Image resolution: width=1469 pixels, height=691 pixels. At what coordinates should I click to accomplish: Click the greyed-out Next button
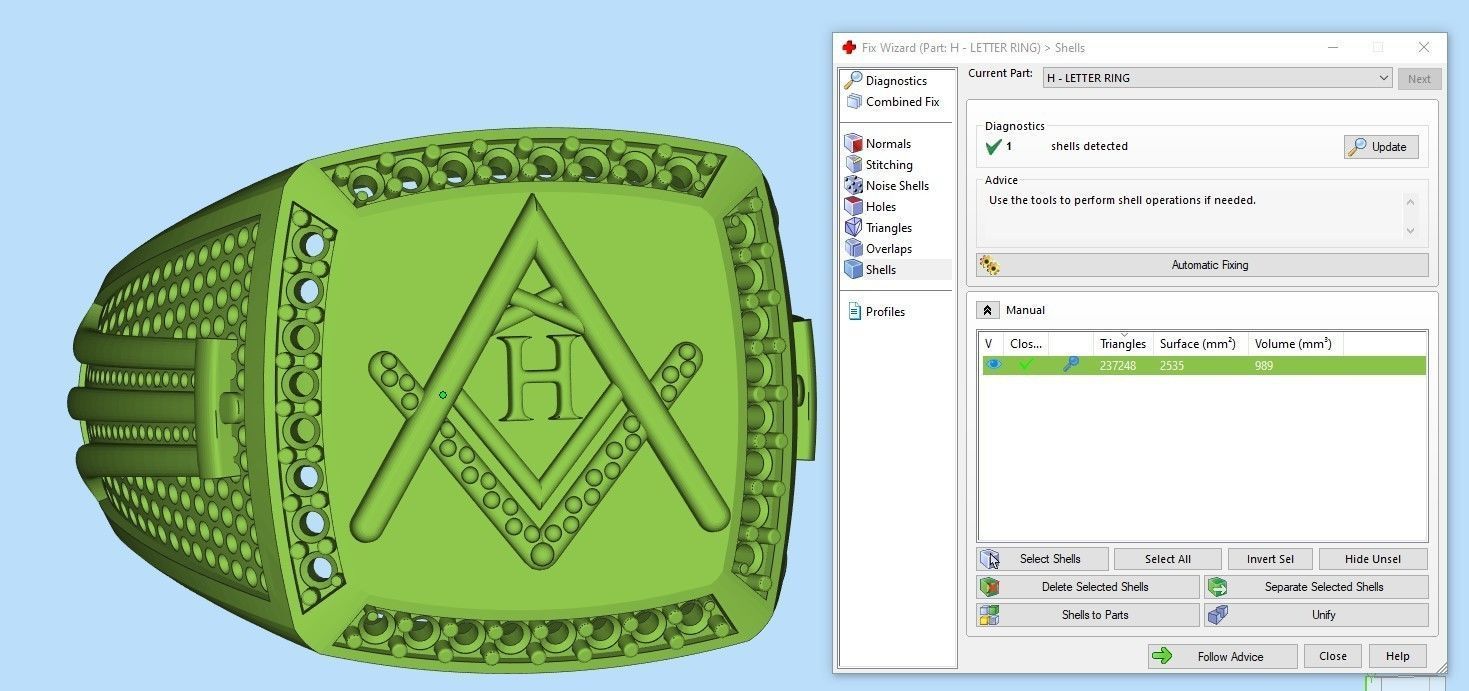pyautogui.click(x=1419, y=79)
